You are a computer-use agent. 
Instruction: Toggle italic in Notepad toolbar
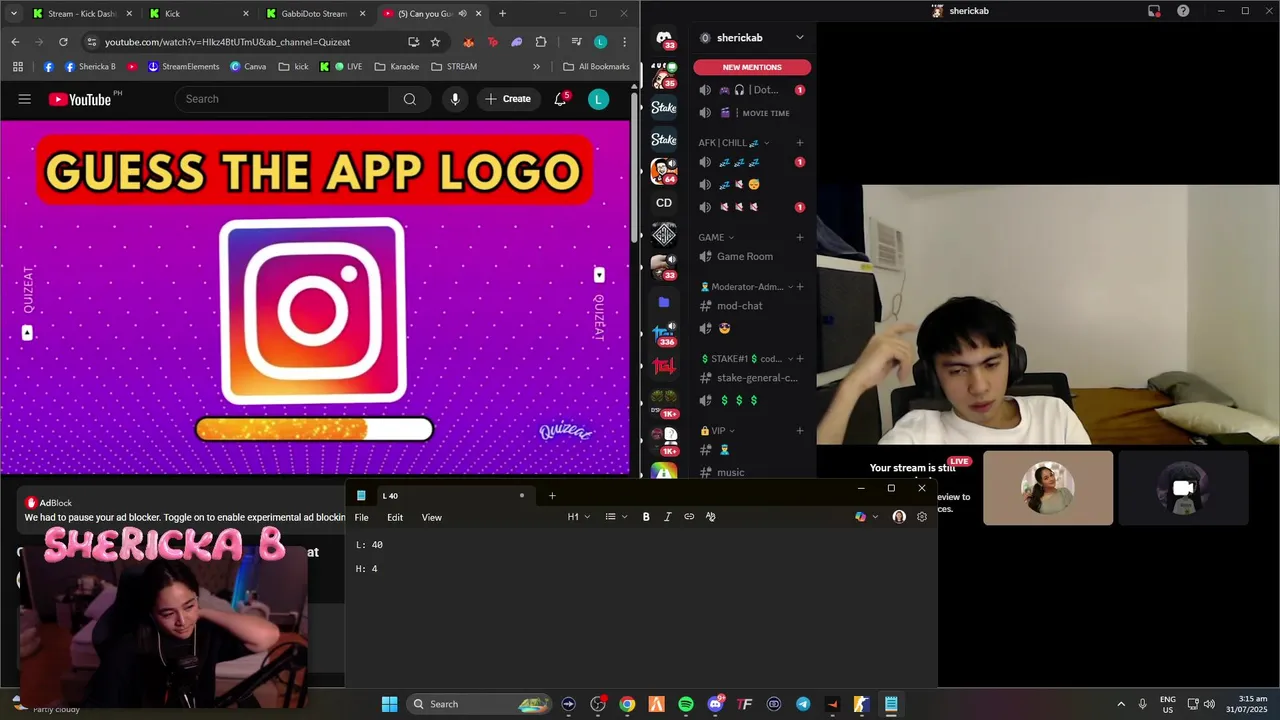[x=667, y=517]
